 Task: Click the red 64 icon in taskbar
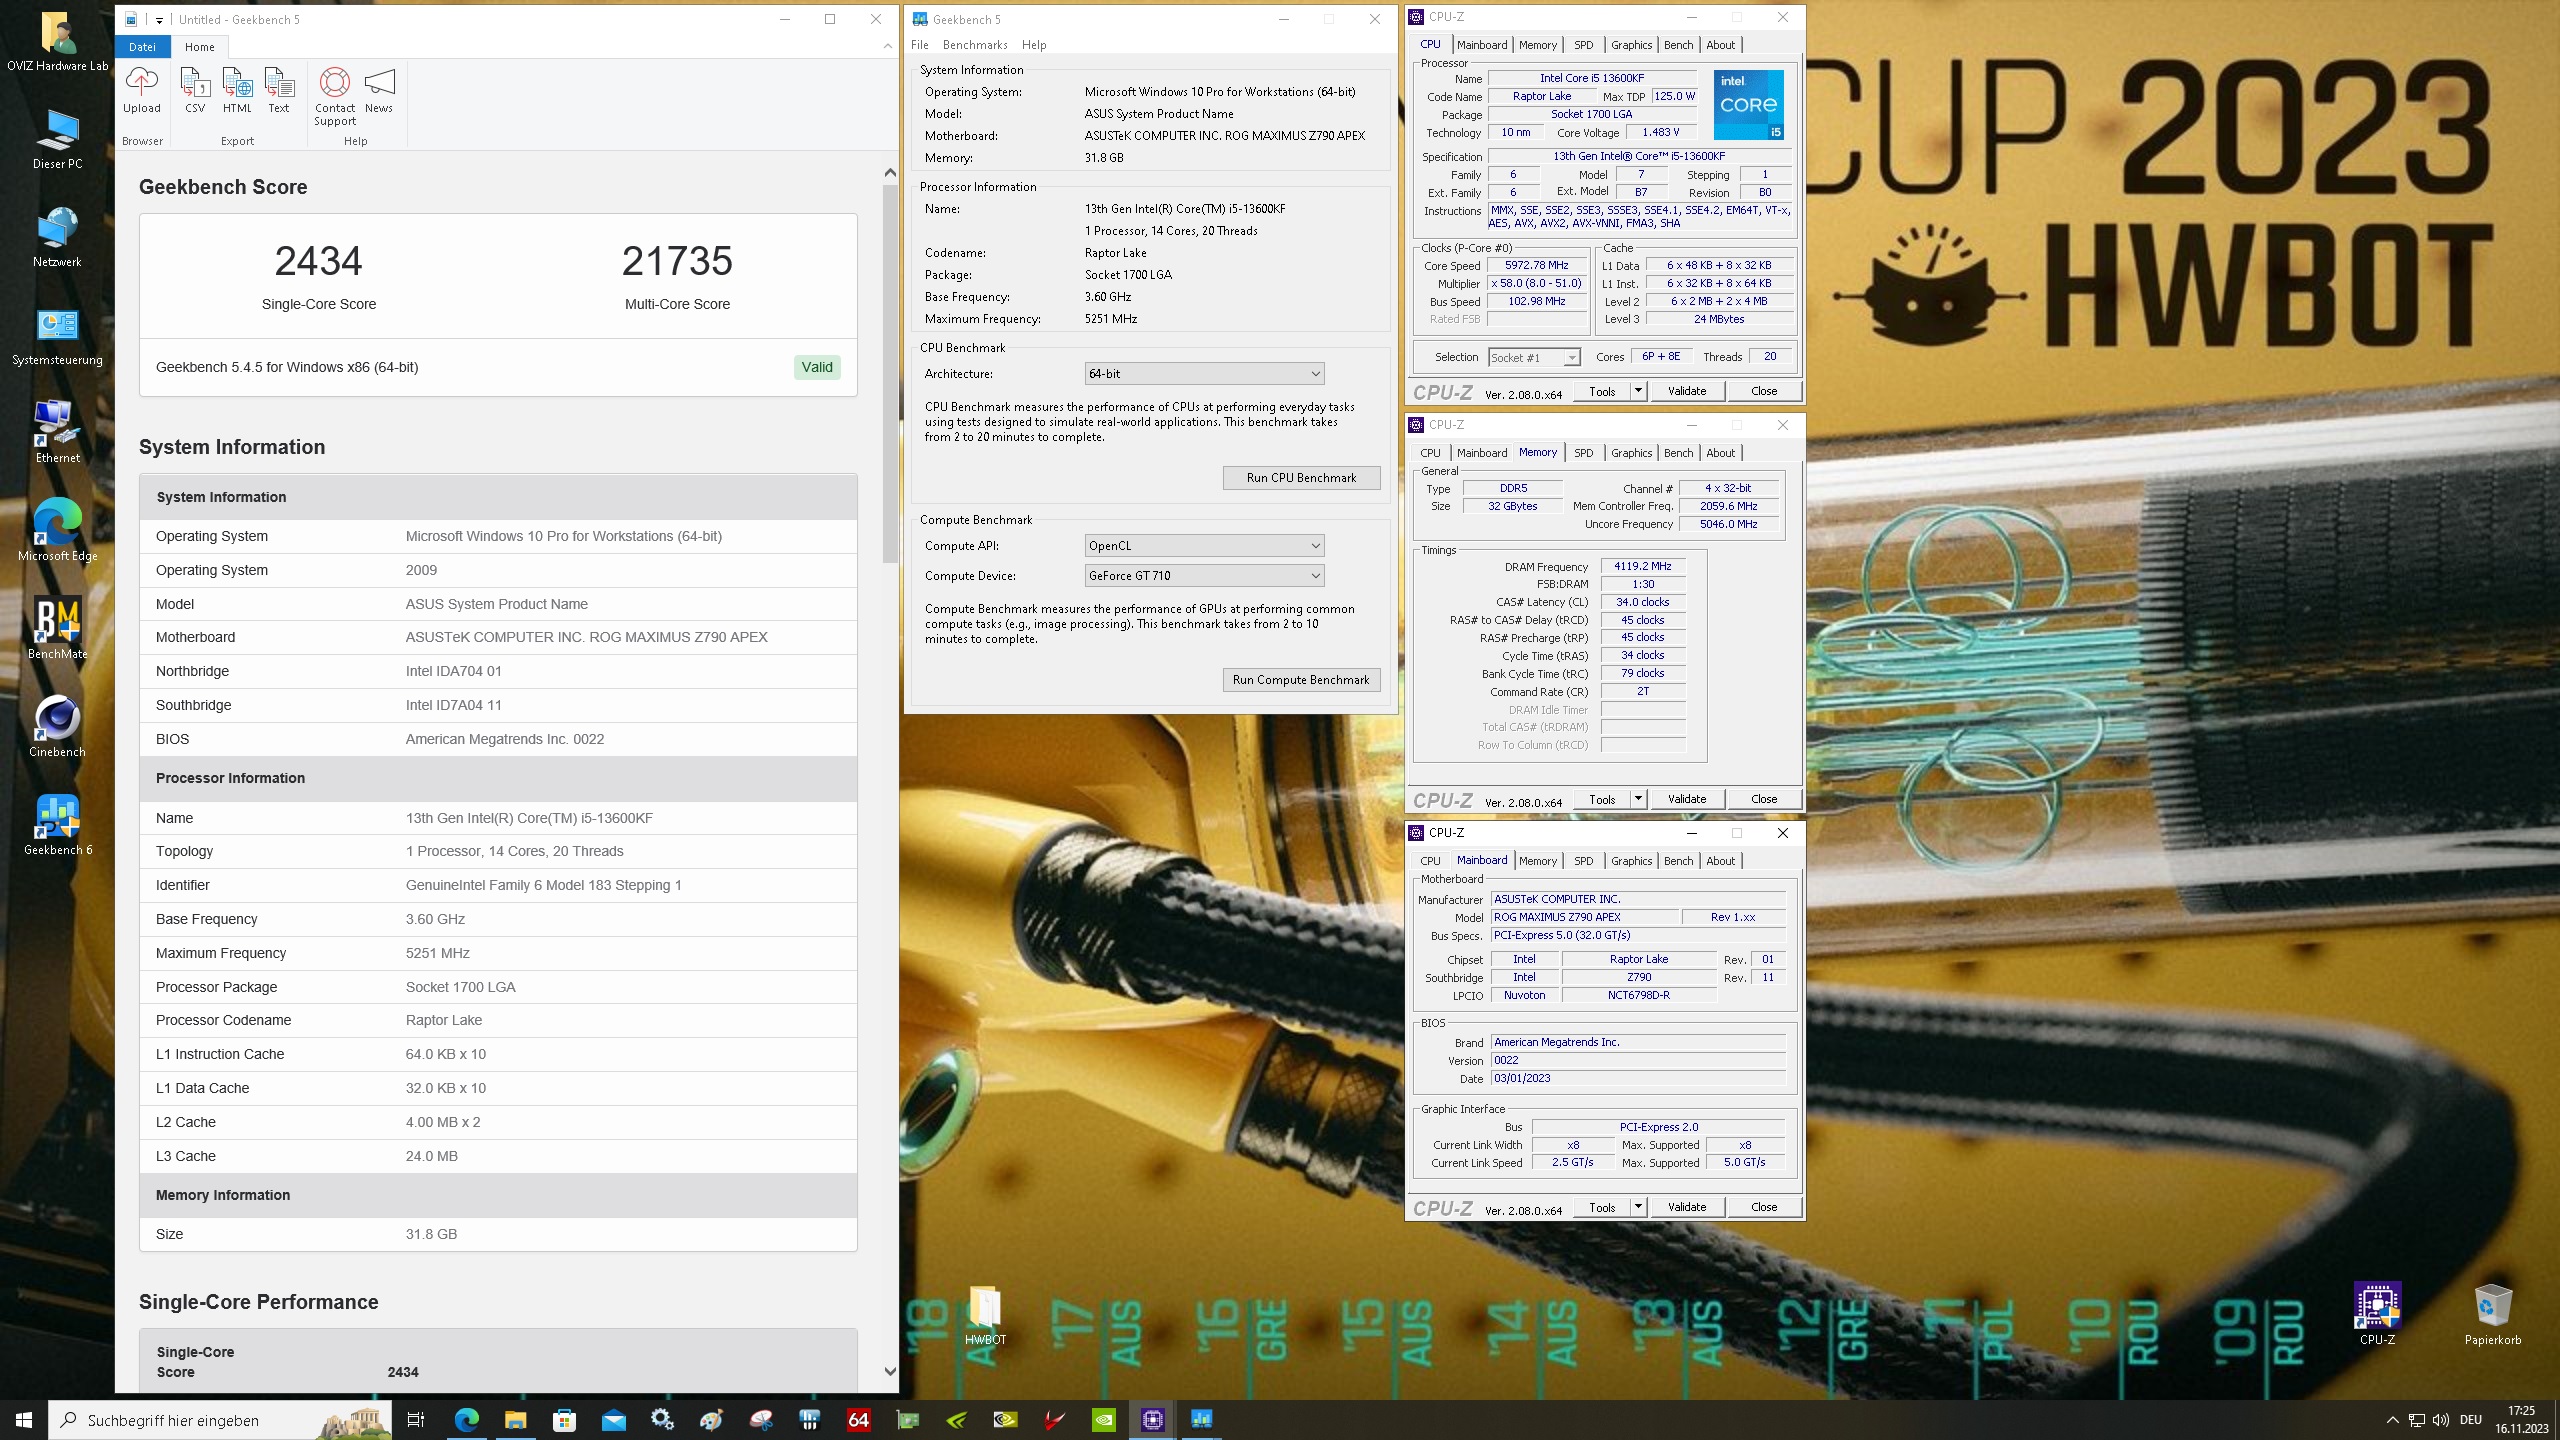click(x=858, y=1420)
